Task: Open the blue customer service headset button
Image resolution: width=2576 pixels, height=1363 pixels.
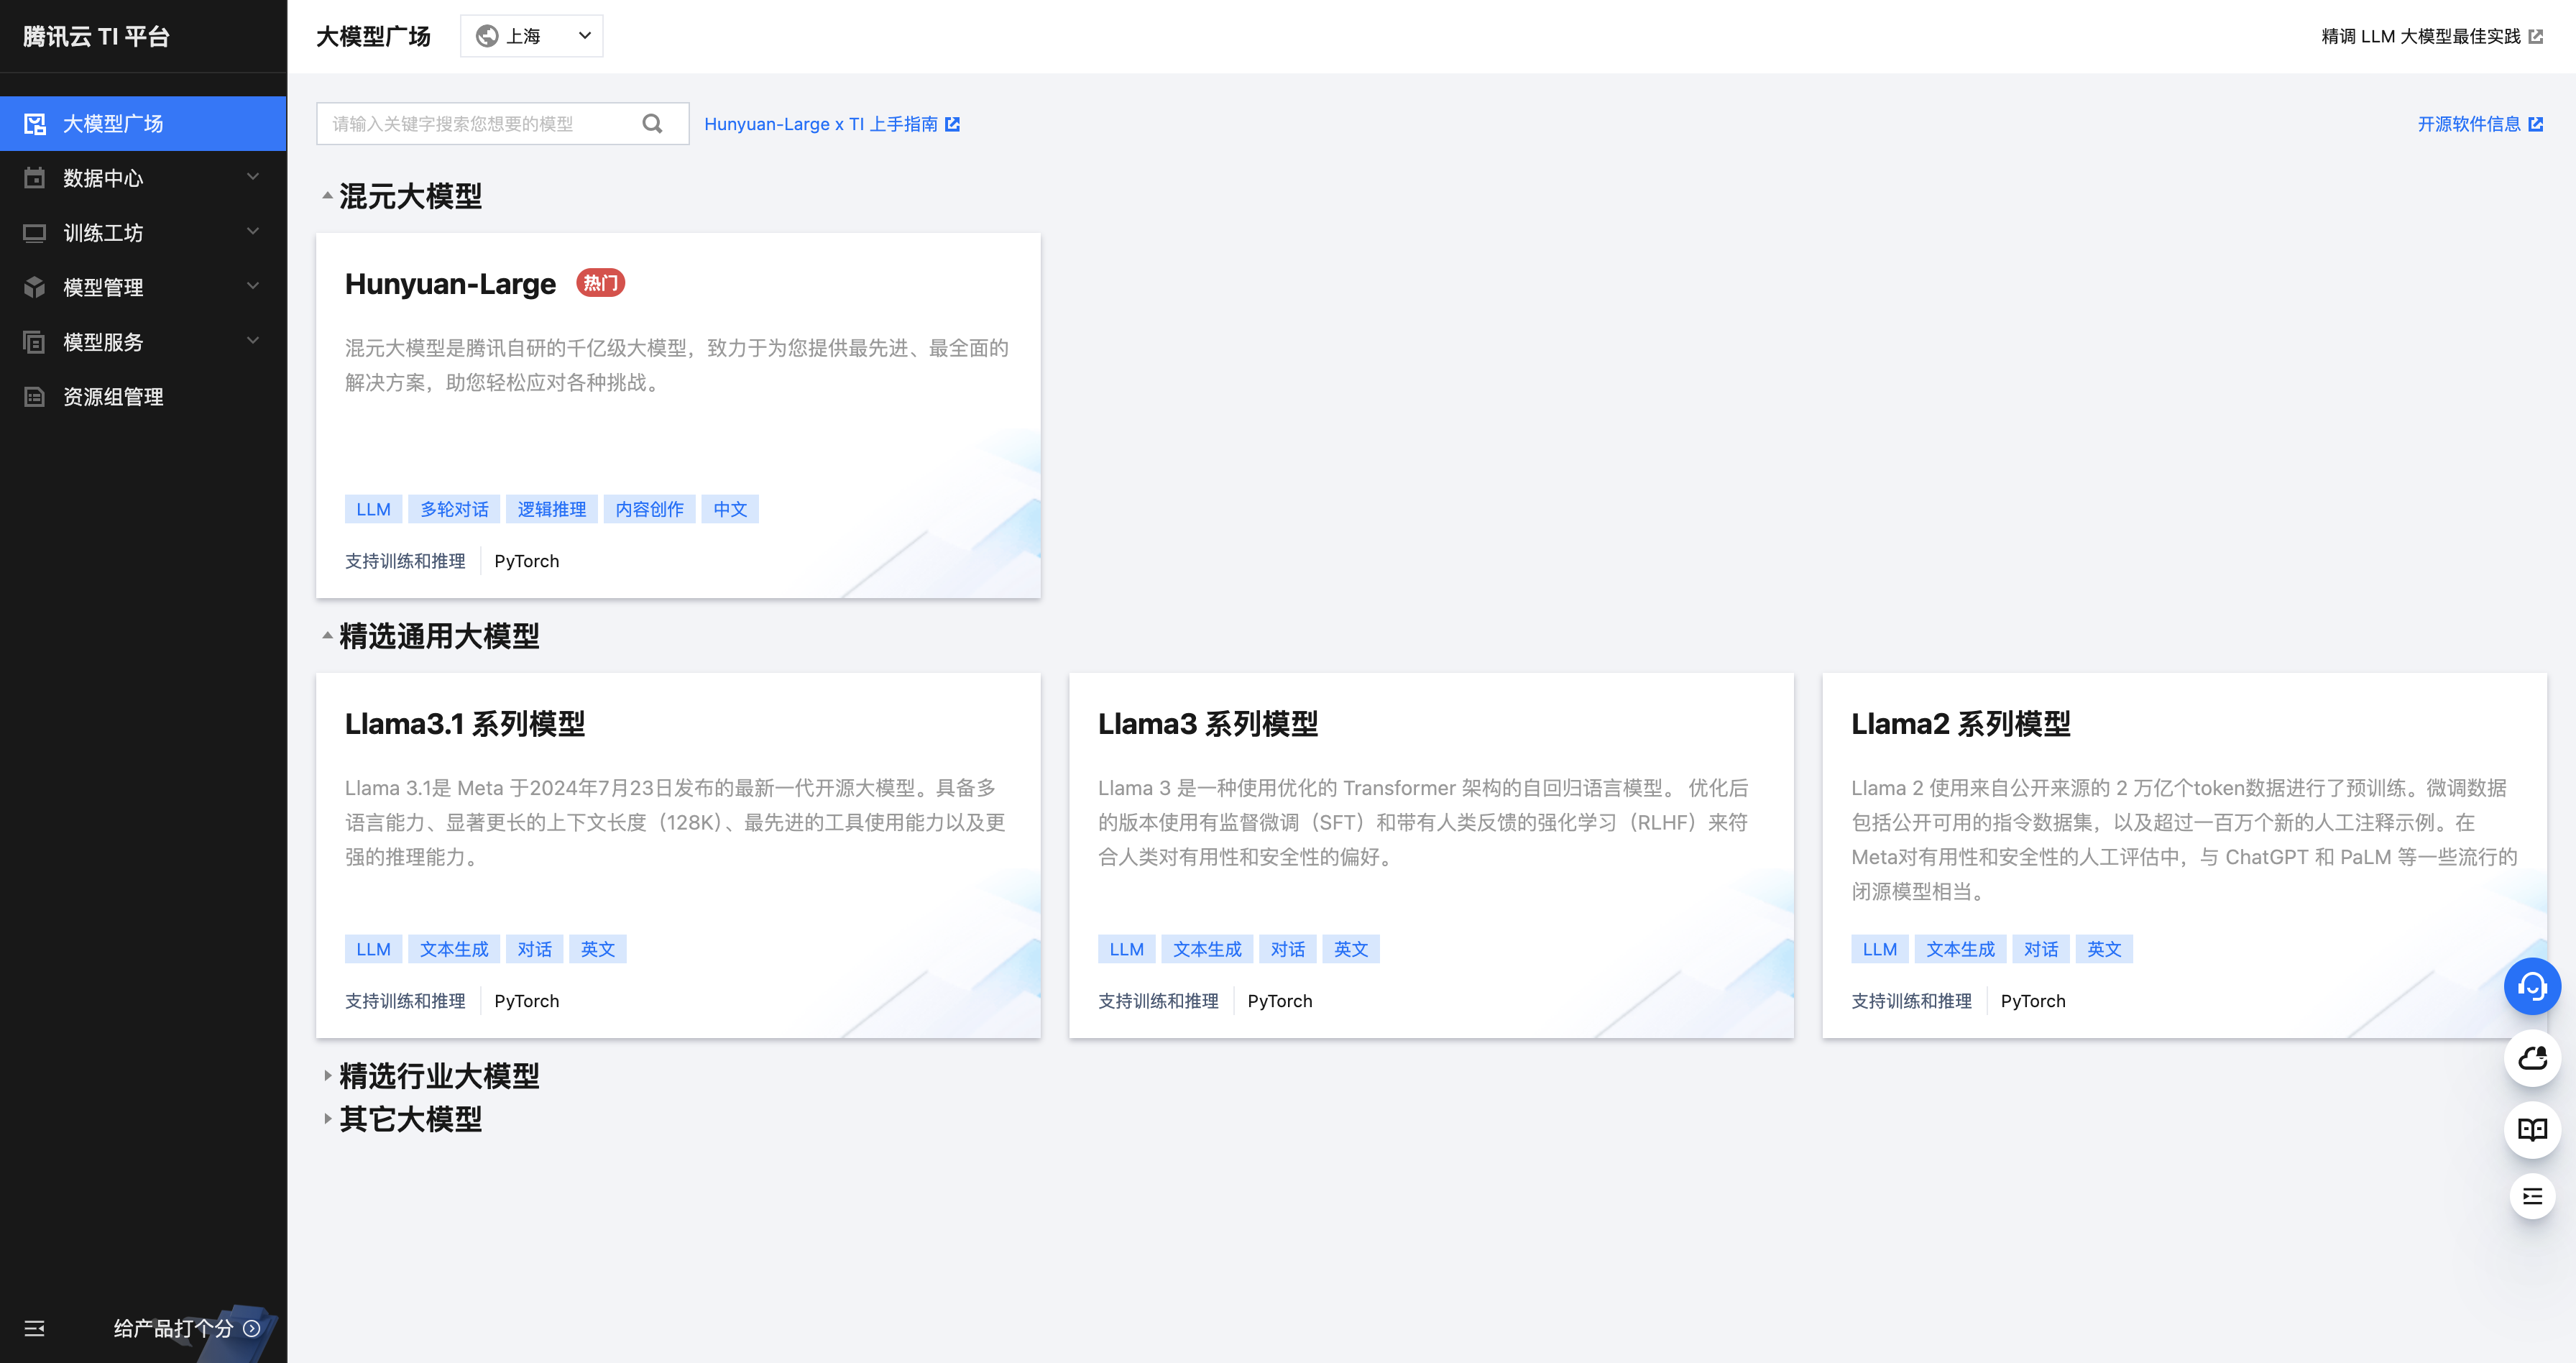Action: point(2532,987)
